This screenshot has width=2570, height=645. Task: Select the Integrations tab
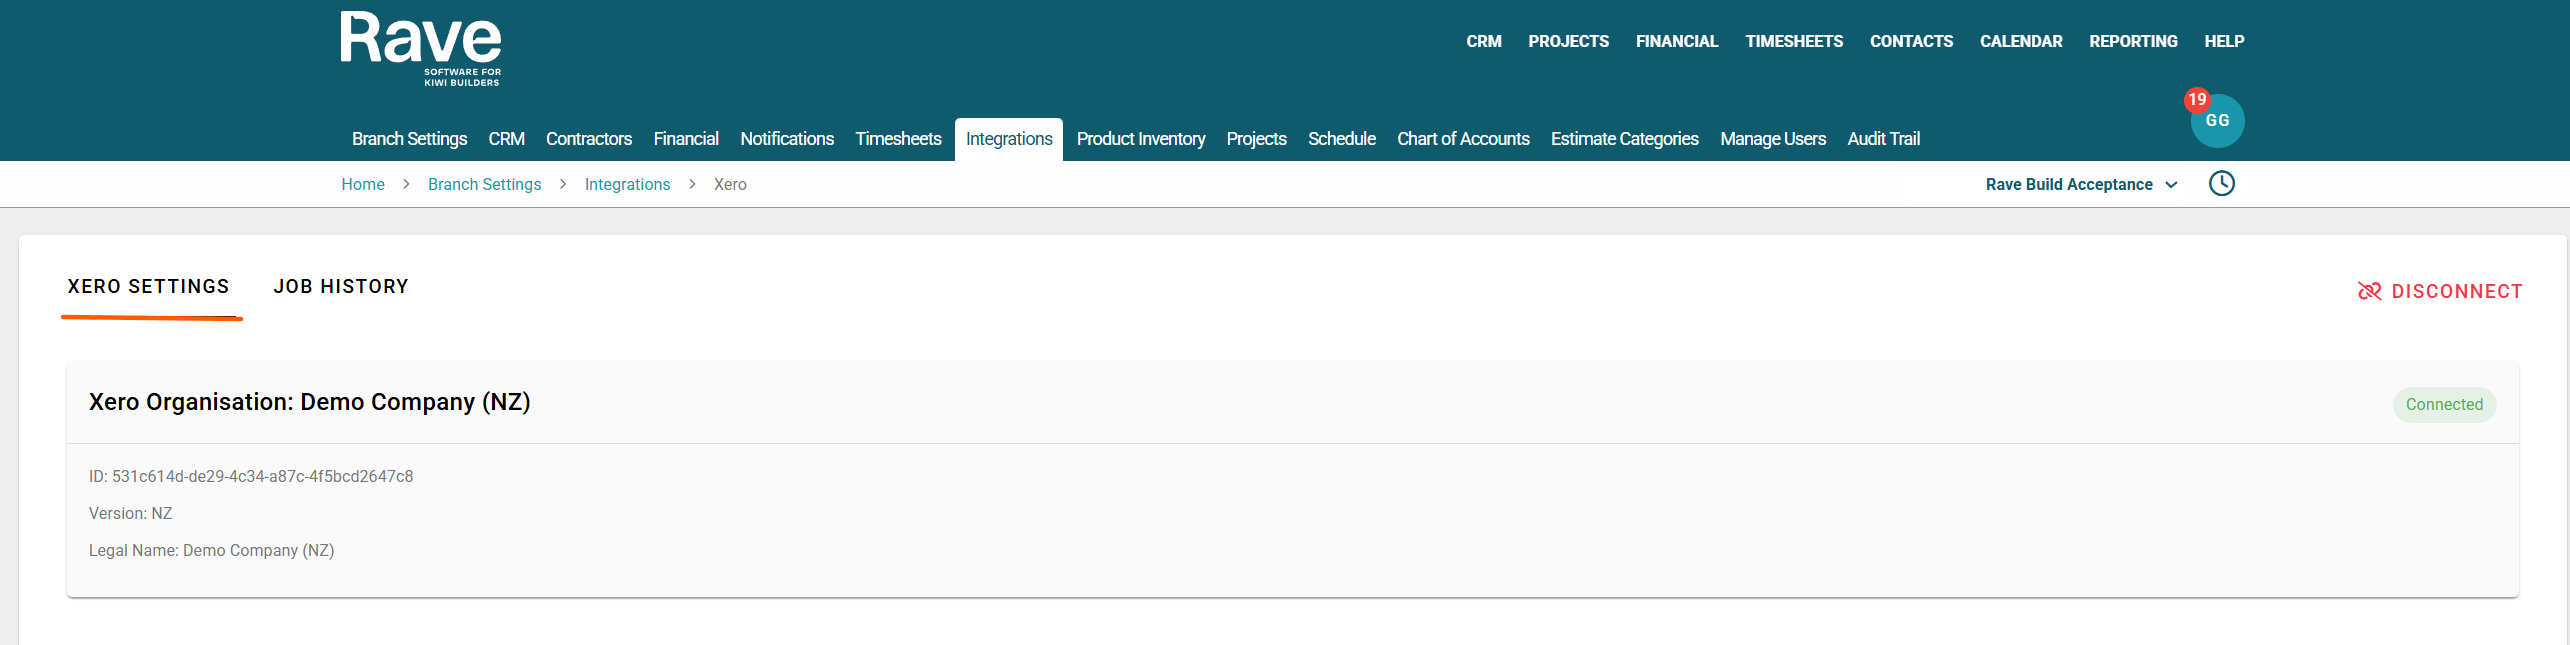tap(1009, 139)
